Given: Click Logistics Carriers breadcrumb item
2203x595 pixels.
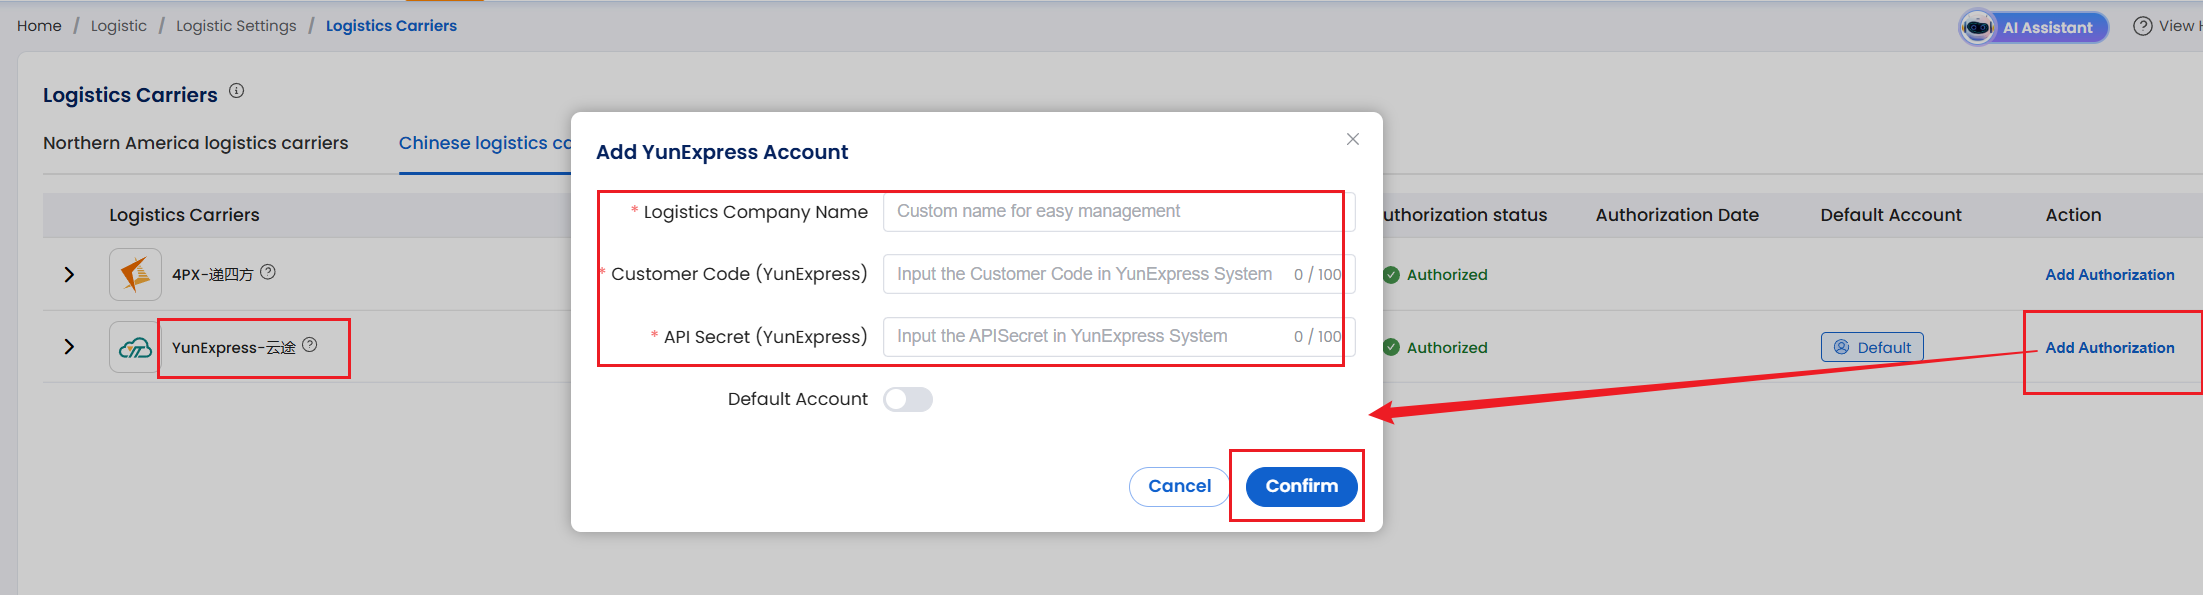Looking at the screenshot, I should tap(391, 26).
